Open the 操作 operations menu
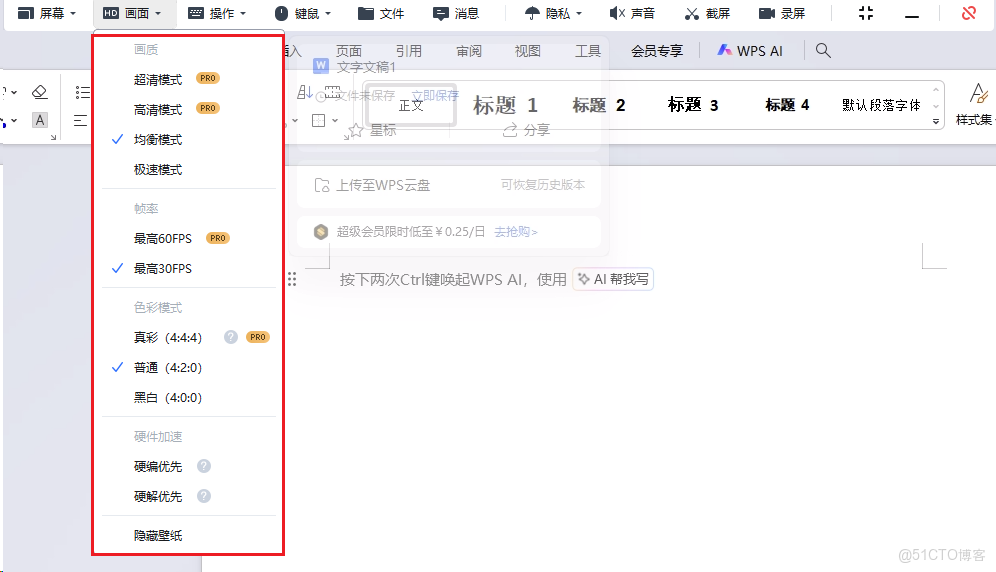 [217, 13]
